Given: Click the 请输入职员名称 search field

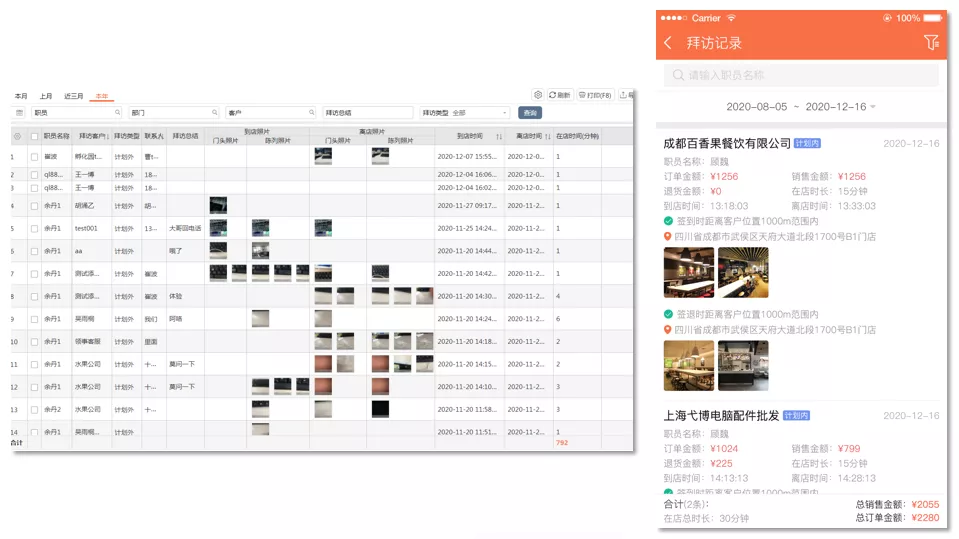Looking at the screenshot, I should click(800, 75).
